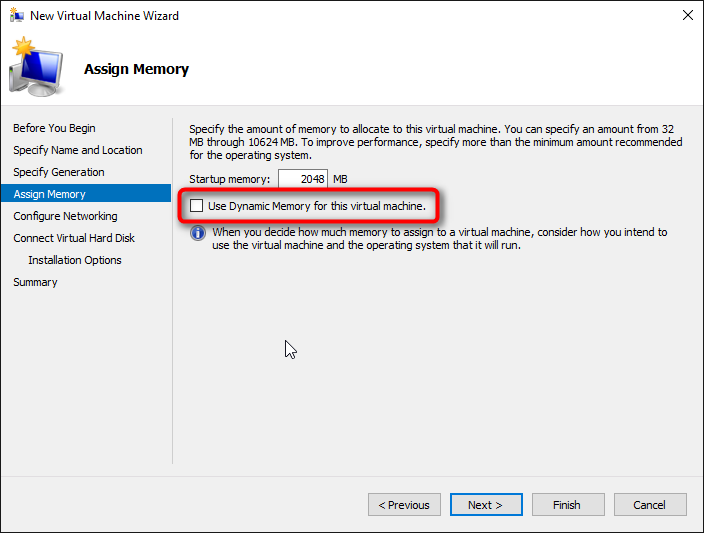Image resolution: width=704 pixels, height=533 pixels.
Task: Click the 'Use Dynamic Memory for this virtual machine.' label
Action: pyautogui.click(x=317, y=206)
